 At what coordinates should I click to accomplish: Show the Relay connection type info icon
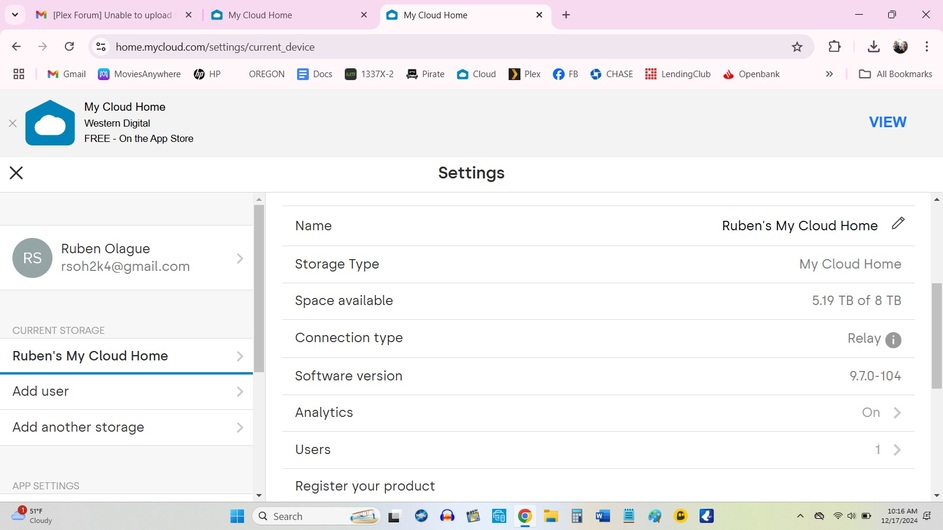pos(894,340)
